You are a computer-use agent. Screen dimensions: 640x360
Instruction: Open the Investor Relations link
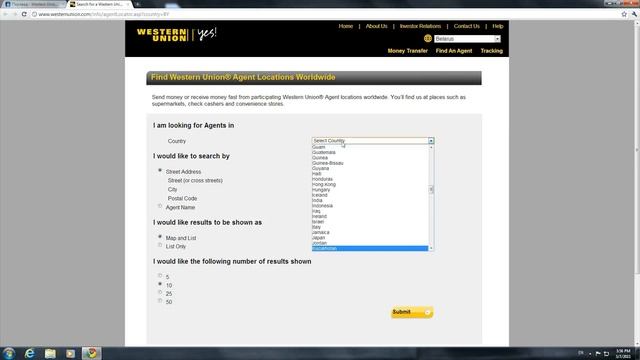pos(420,26)
